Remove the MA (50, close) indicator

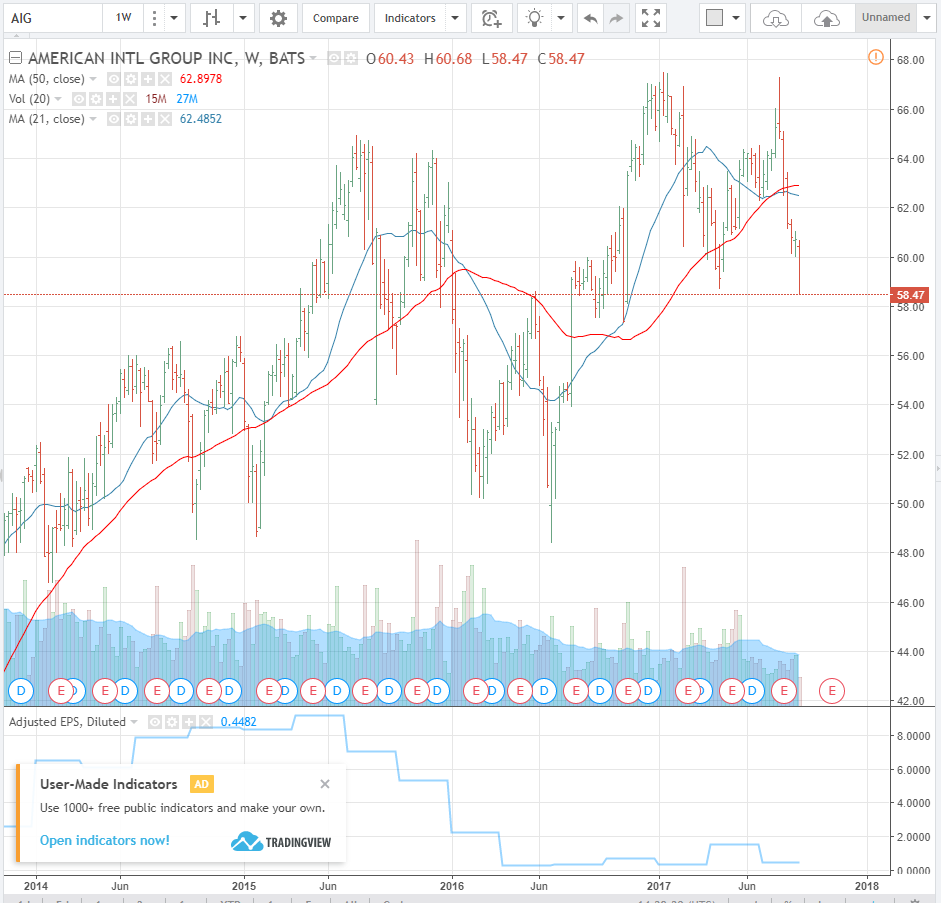[164, 79]
